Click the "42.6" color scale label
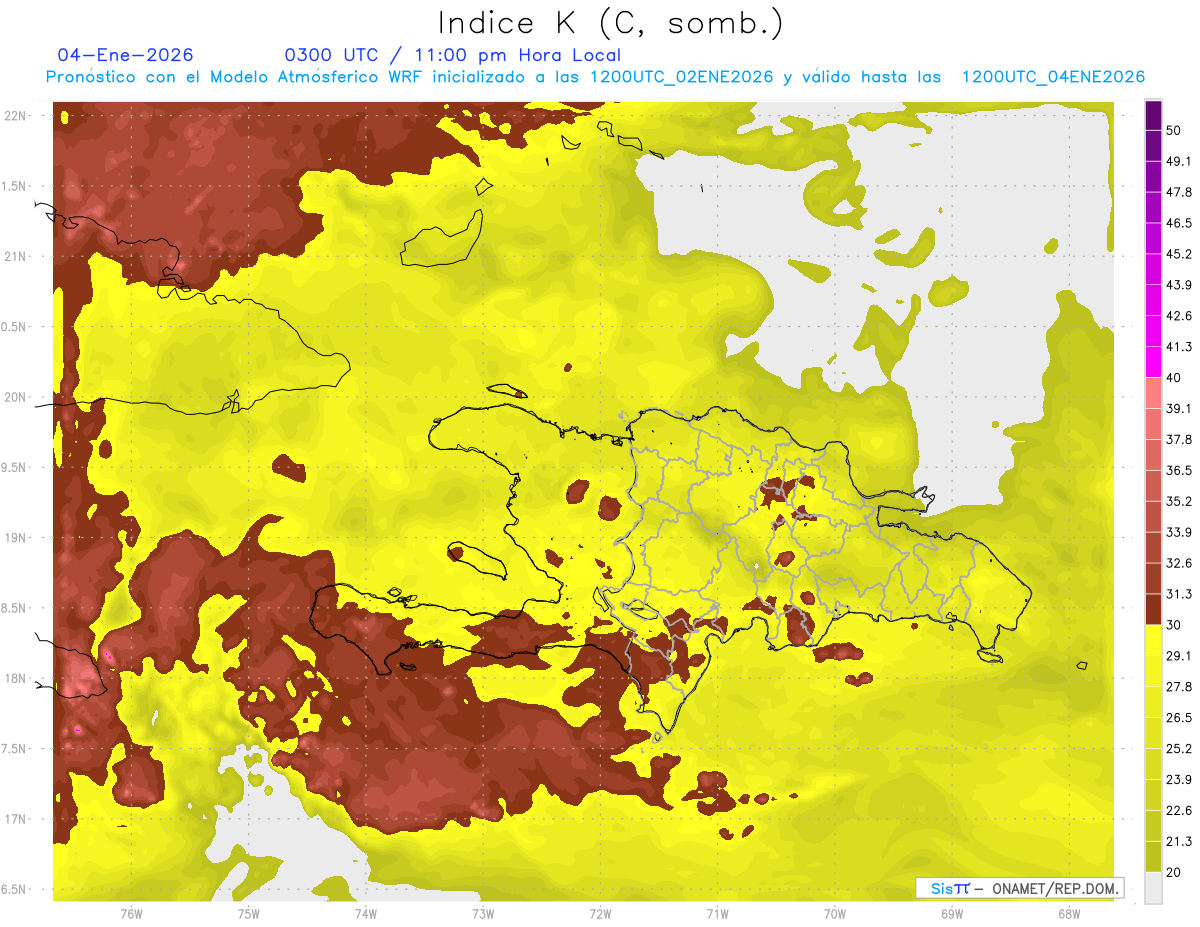This screenshot has width=1200, height=927. (x=1179, y=316)
